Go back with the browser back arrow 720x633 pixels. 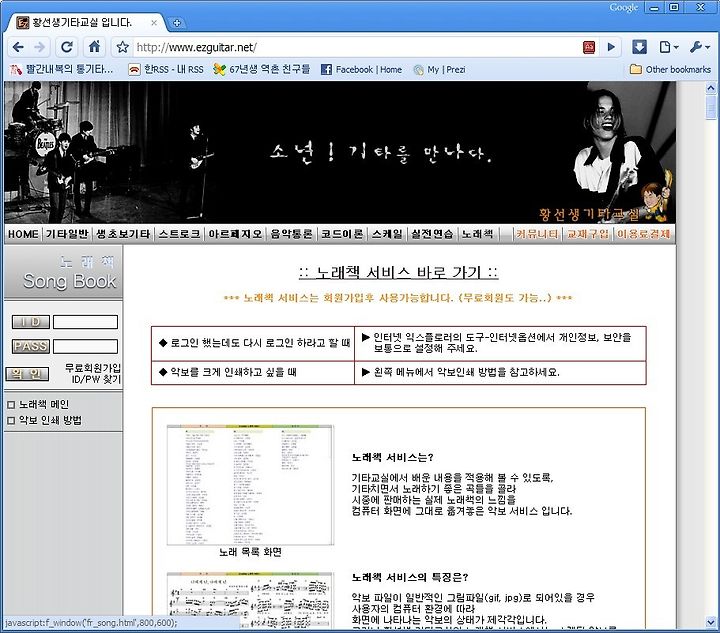18,47
